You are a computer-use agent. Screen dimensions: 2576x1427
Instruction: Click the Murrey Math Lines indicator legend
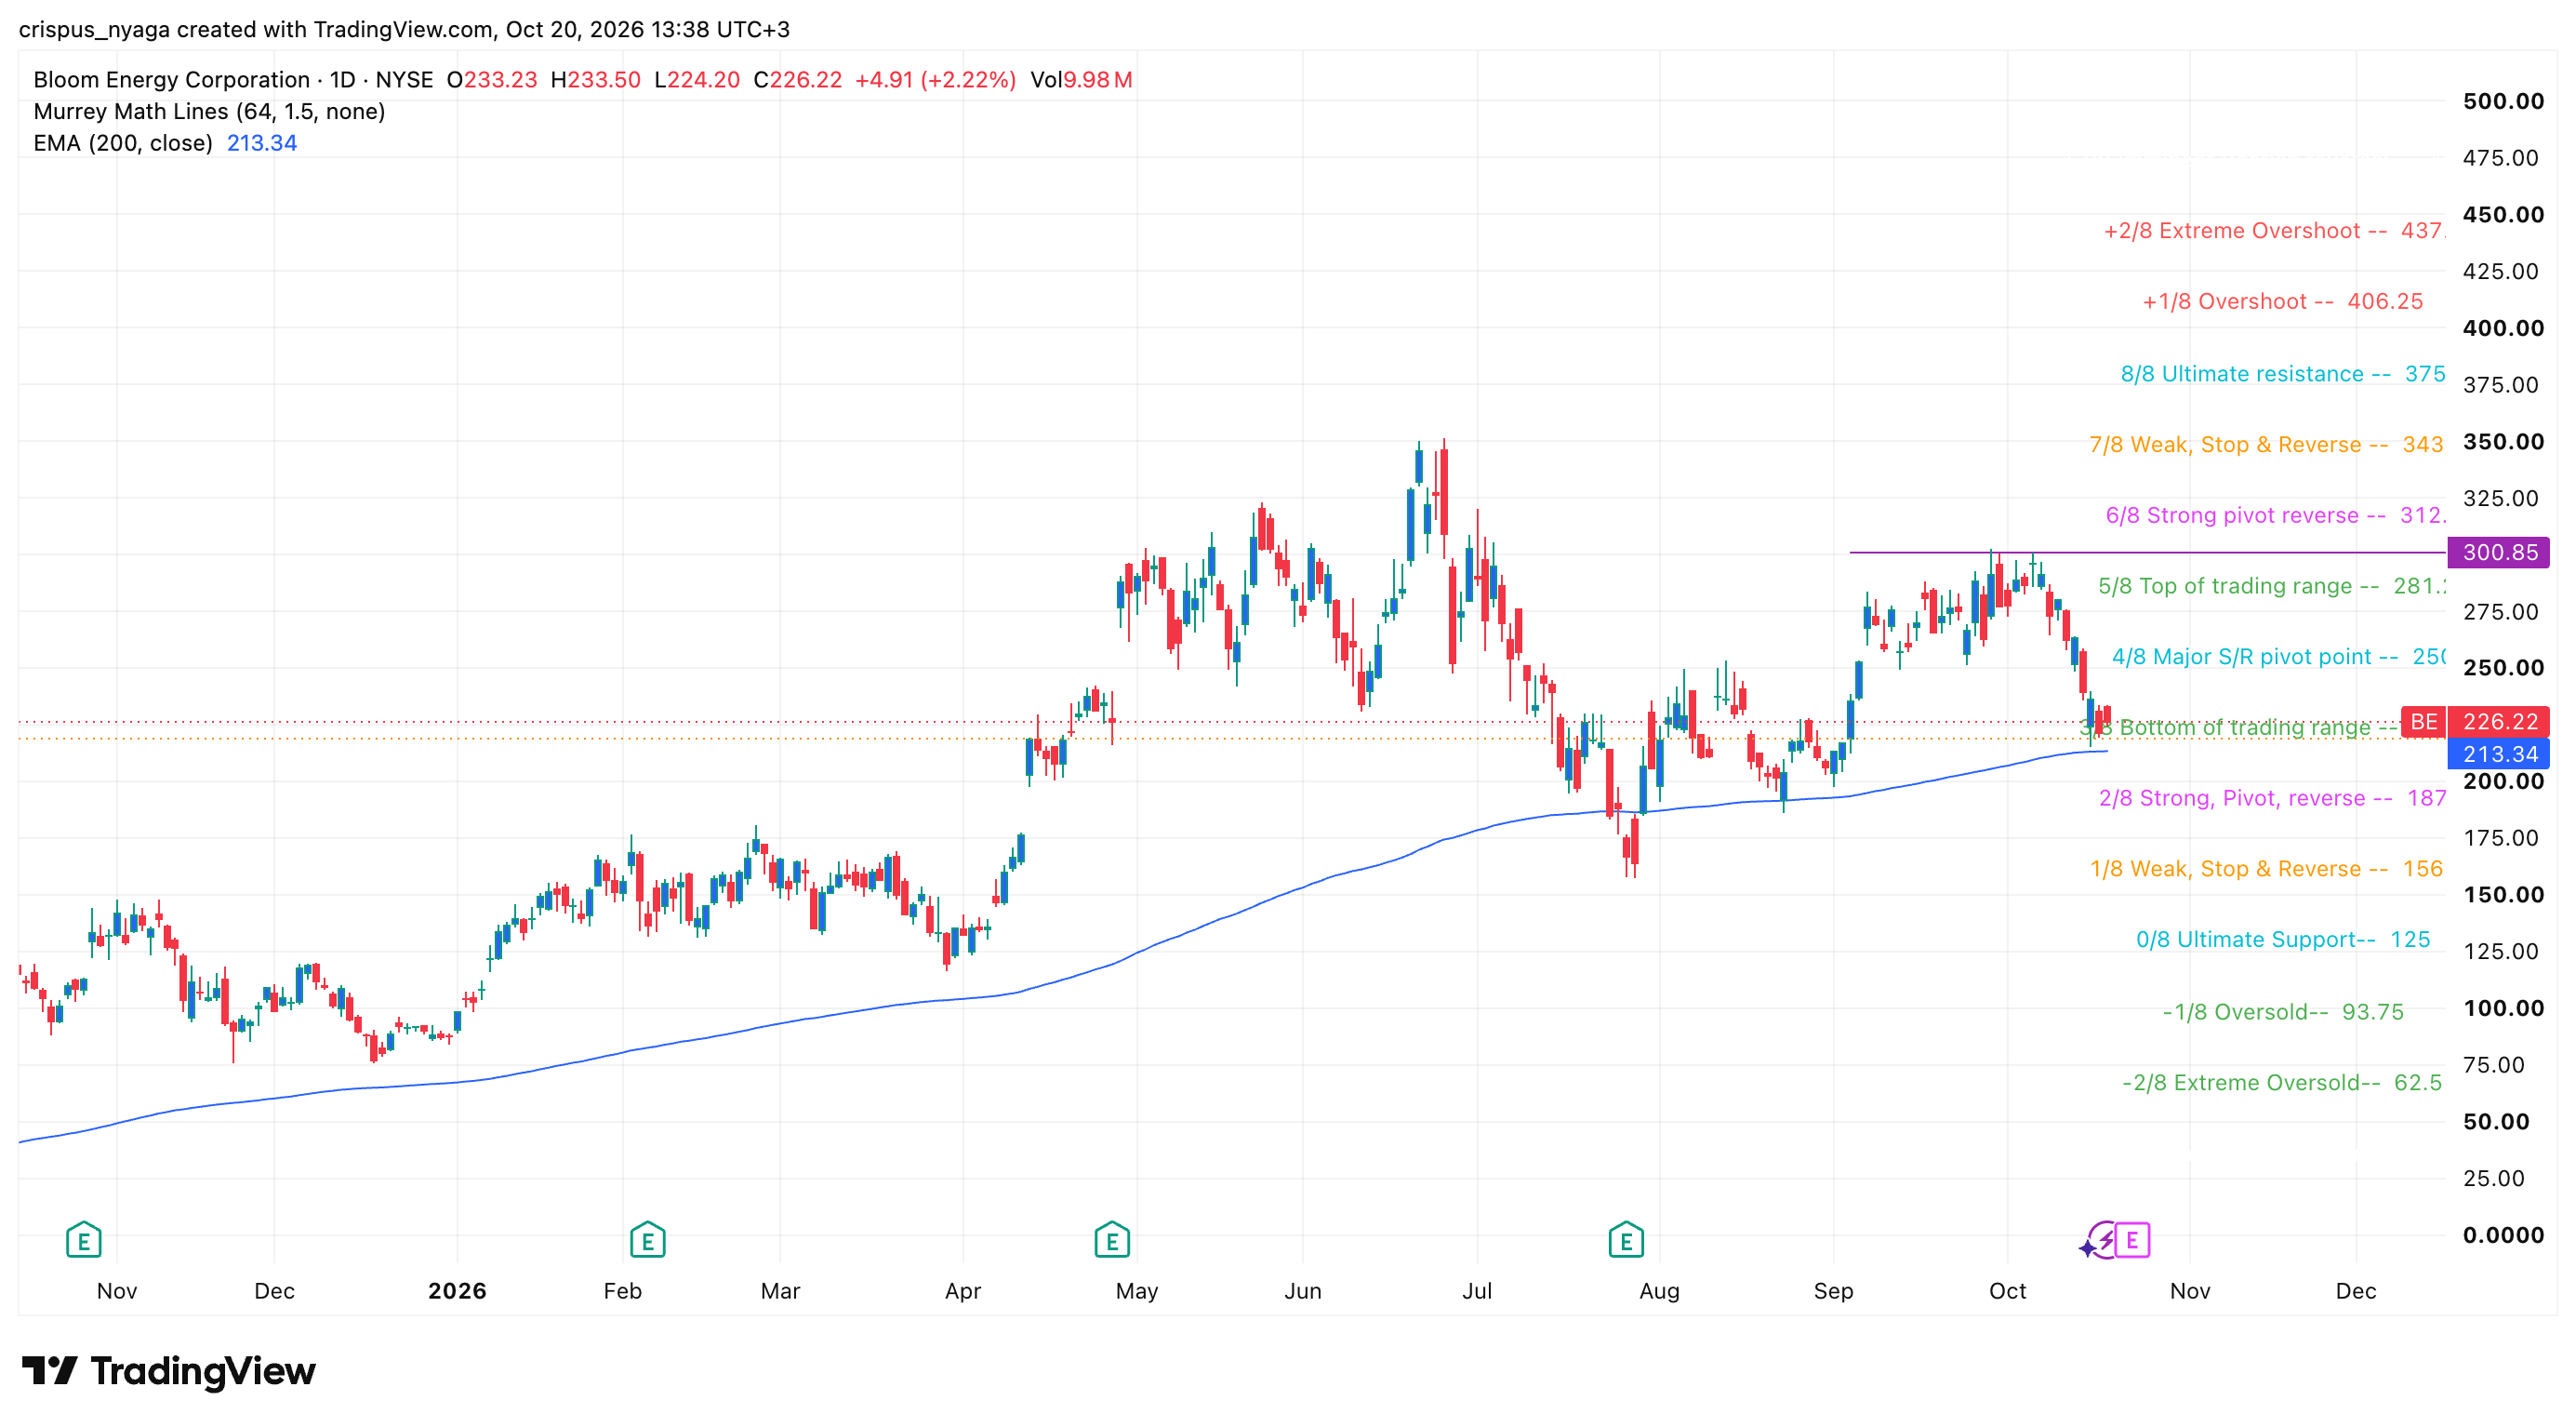[209, 111]
